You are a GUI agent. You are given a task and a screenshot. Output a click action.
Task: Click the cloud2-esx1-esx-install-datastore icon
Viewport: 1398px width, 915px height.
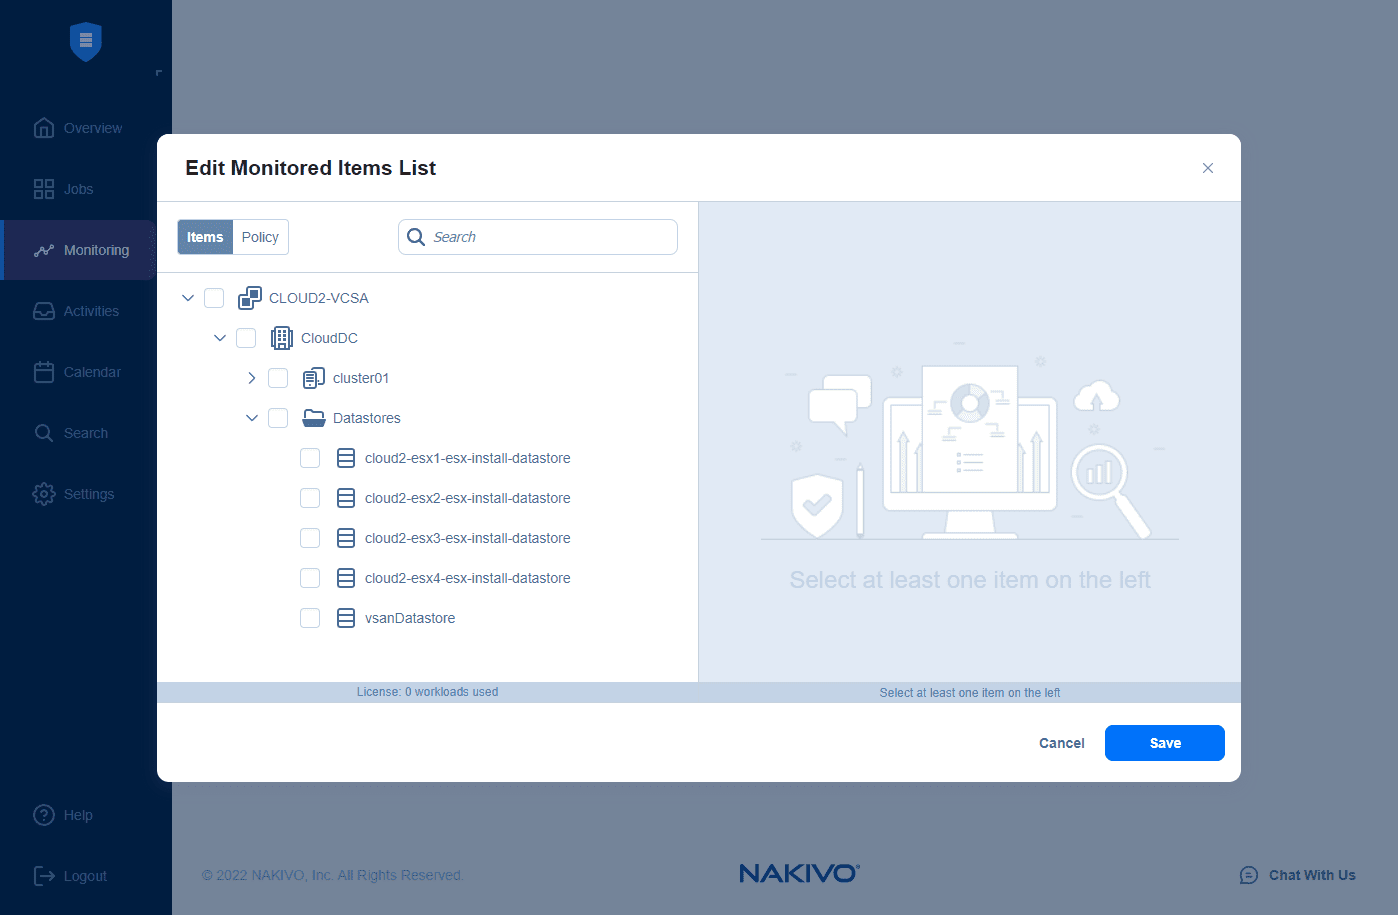click(346, 458)
